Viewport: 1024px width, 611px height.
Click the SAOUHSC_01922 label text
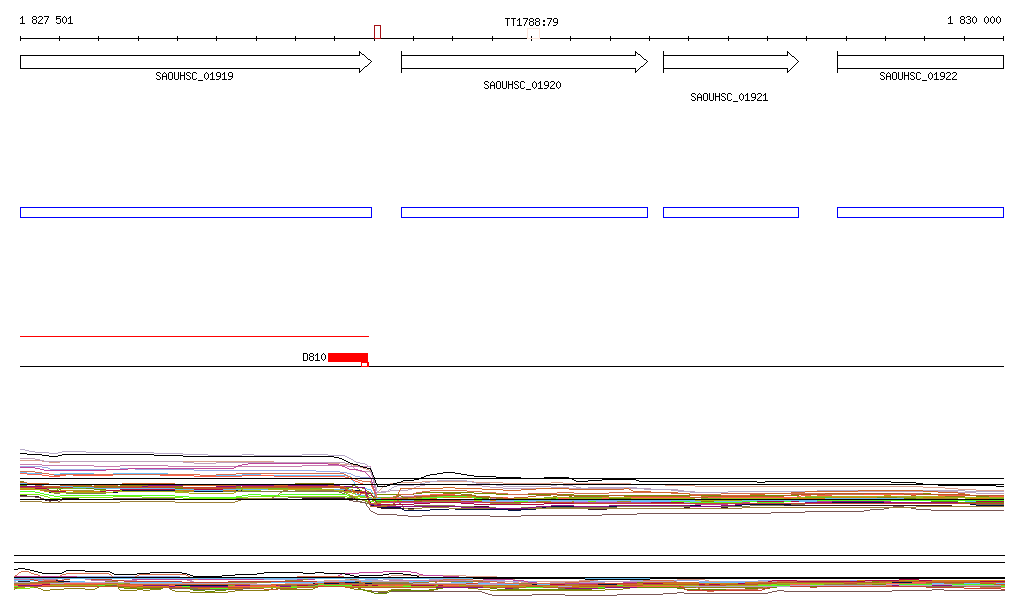(x=918, y=76)
